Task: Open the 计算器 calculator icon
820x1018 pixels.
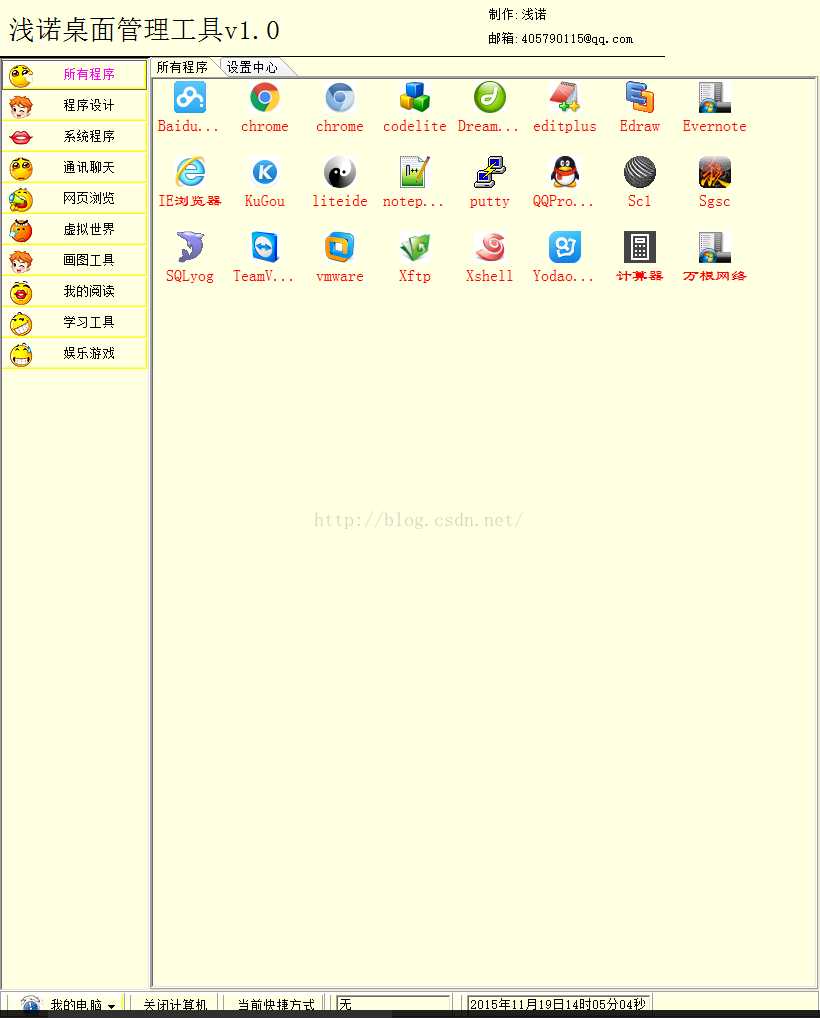Action: click(x=640, y=247)
